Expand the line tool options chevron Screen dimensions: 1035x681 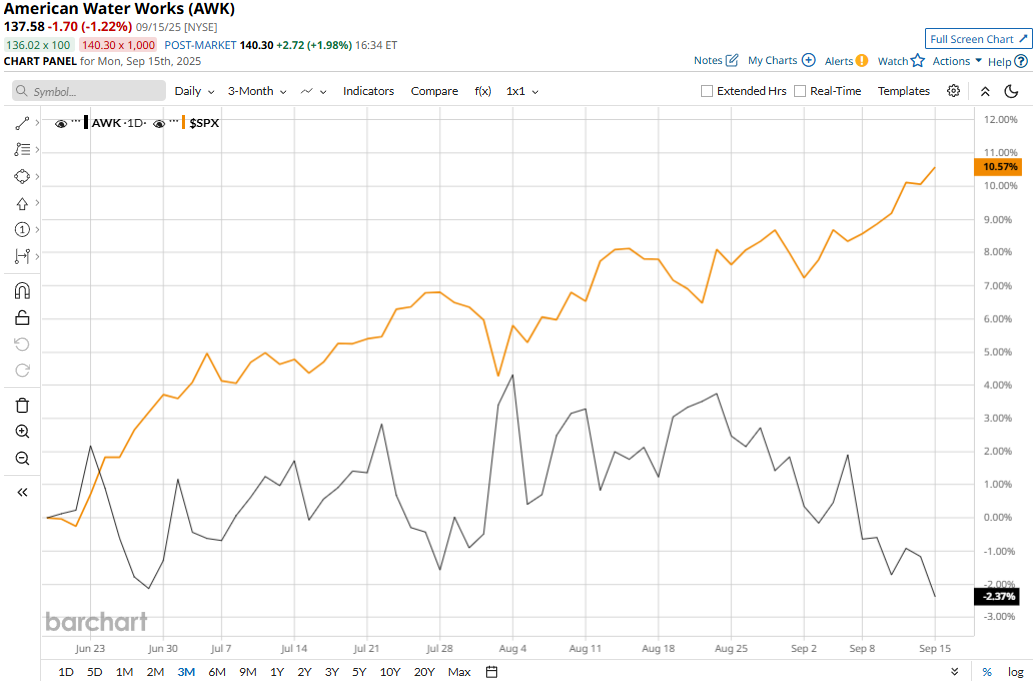coord(38,123)
